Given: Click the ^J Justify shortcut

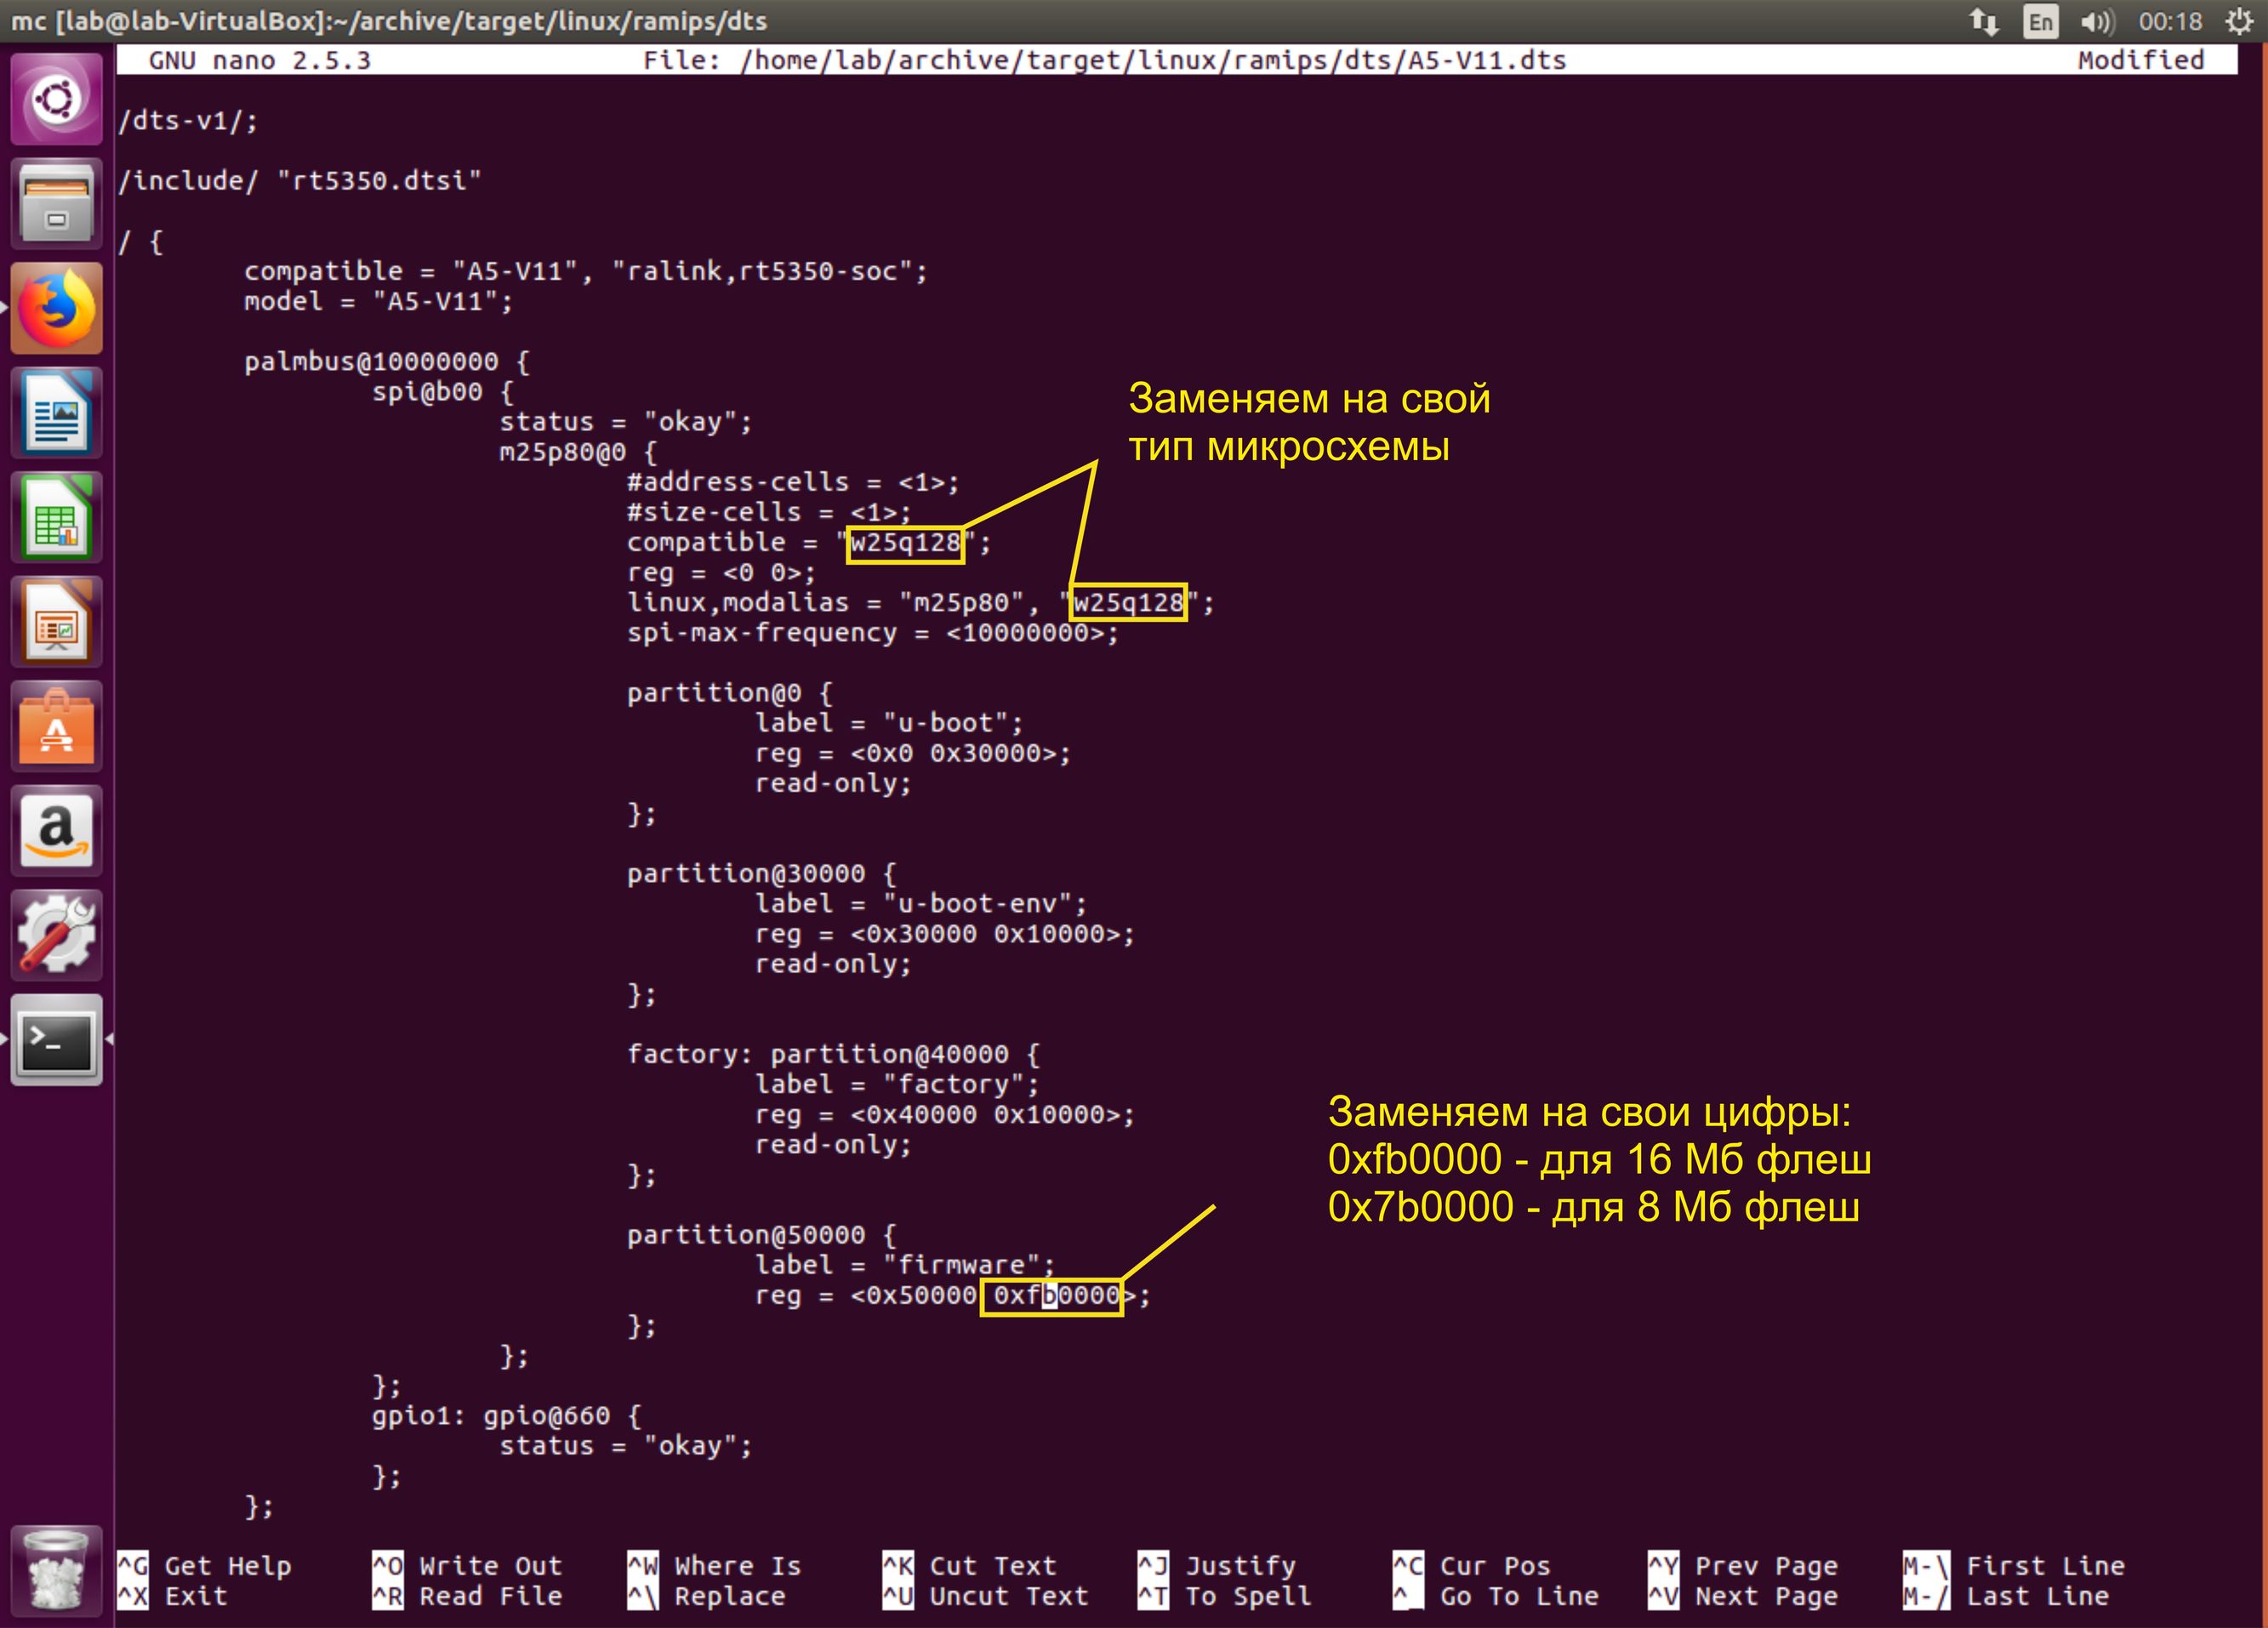Looking at the screenshot, I should (x=1217, y=1565).
